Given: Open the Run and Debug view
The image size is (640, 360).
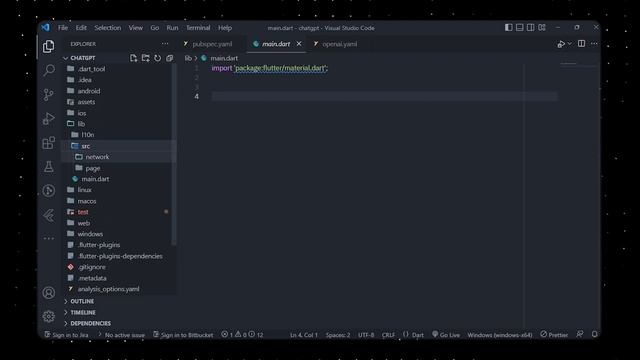Looking at the screenshot, I should pyautogui.click(x=48, y=119).
